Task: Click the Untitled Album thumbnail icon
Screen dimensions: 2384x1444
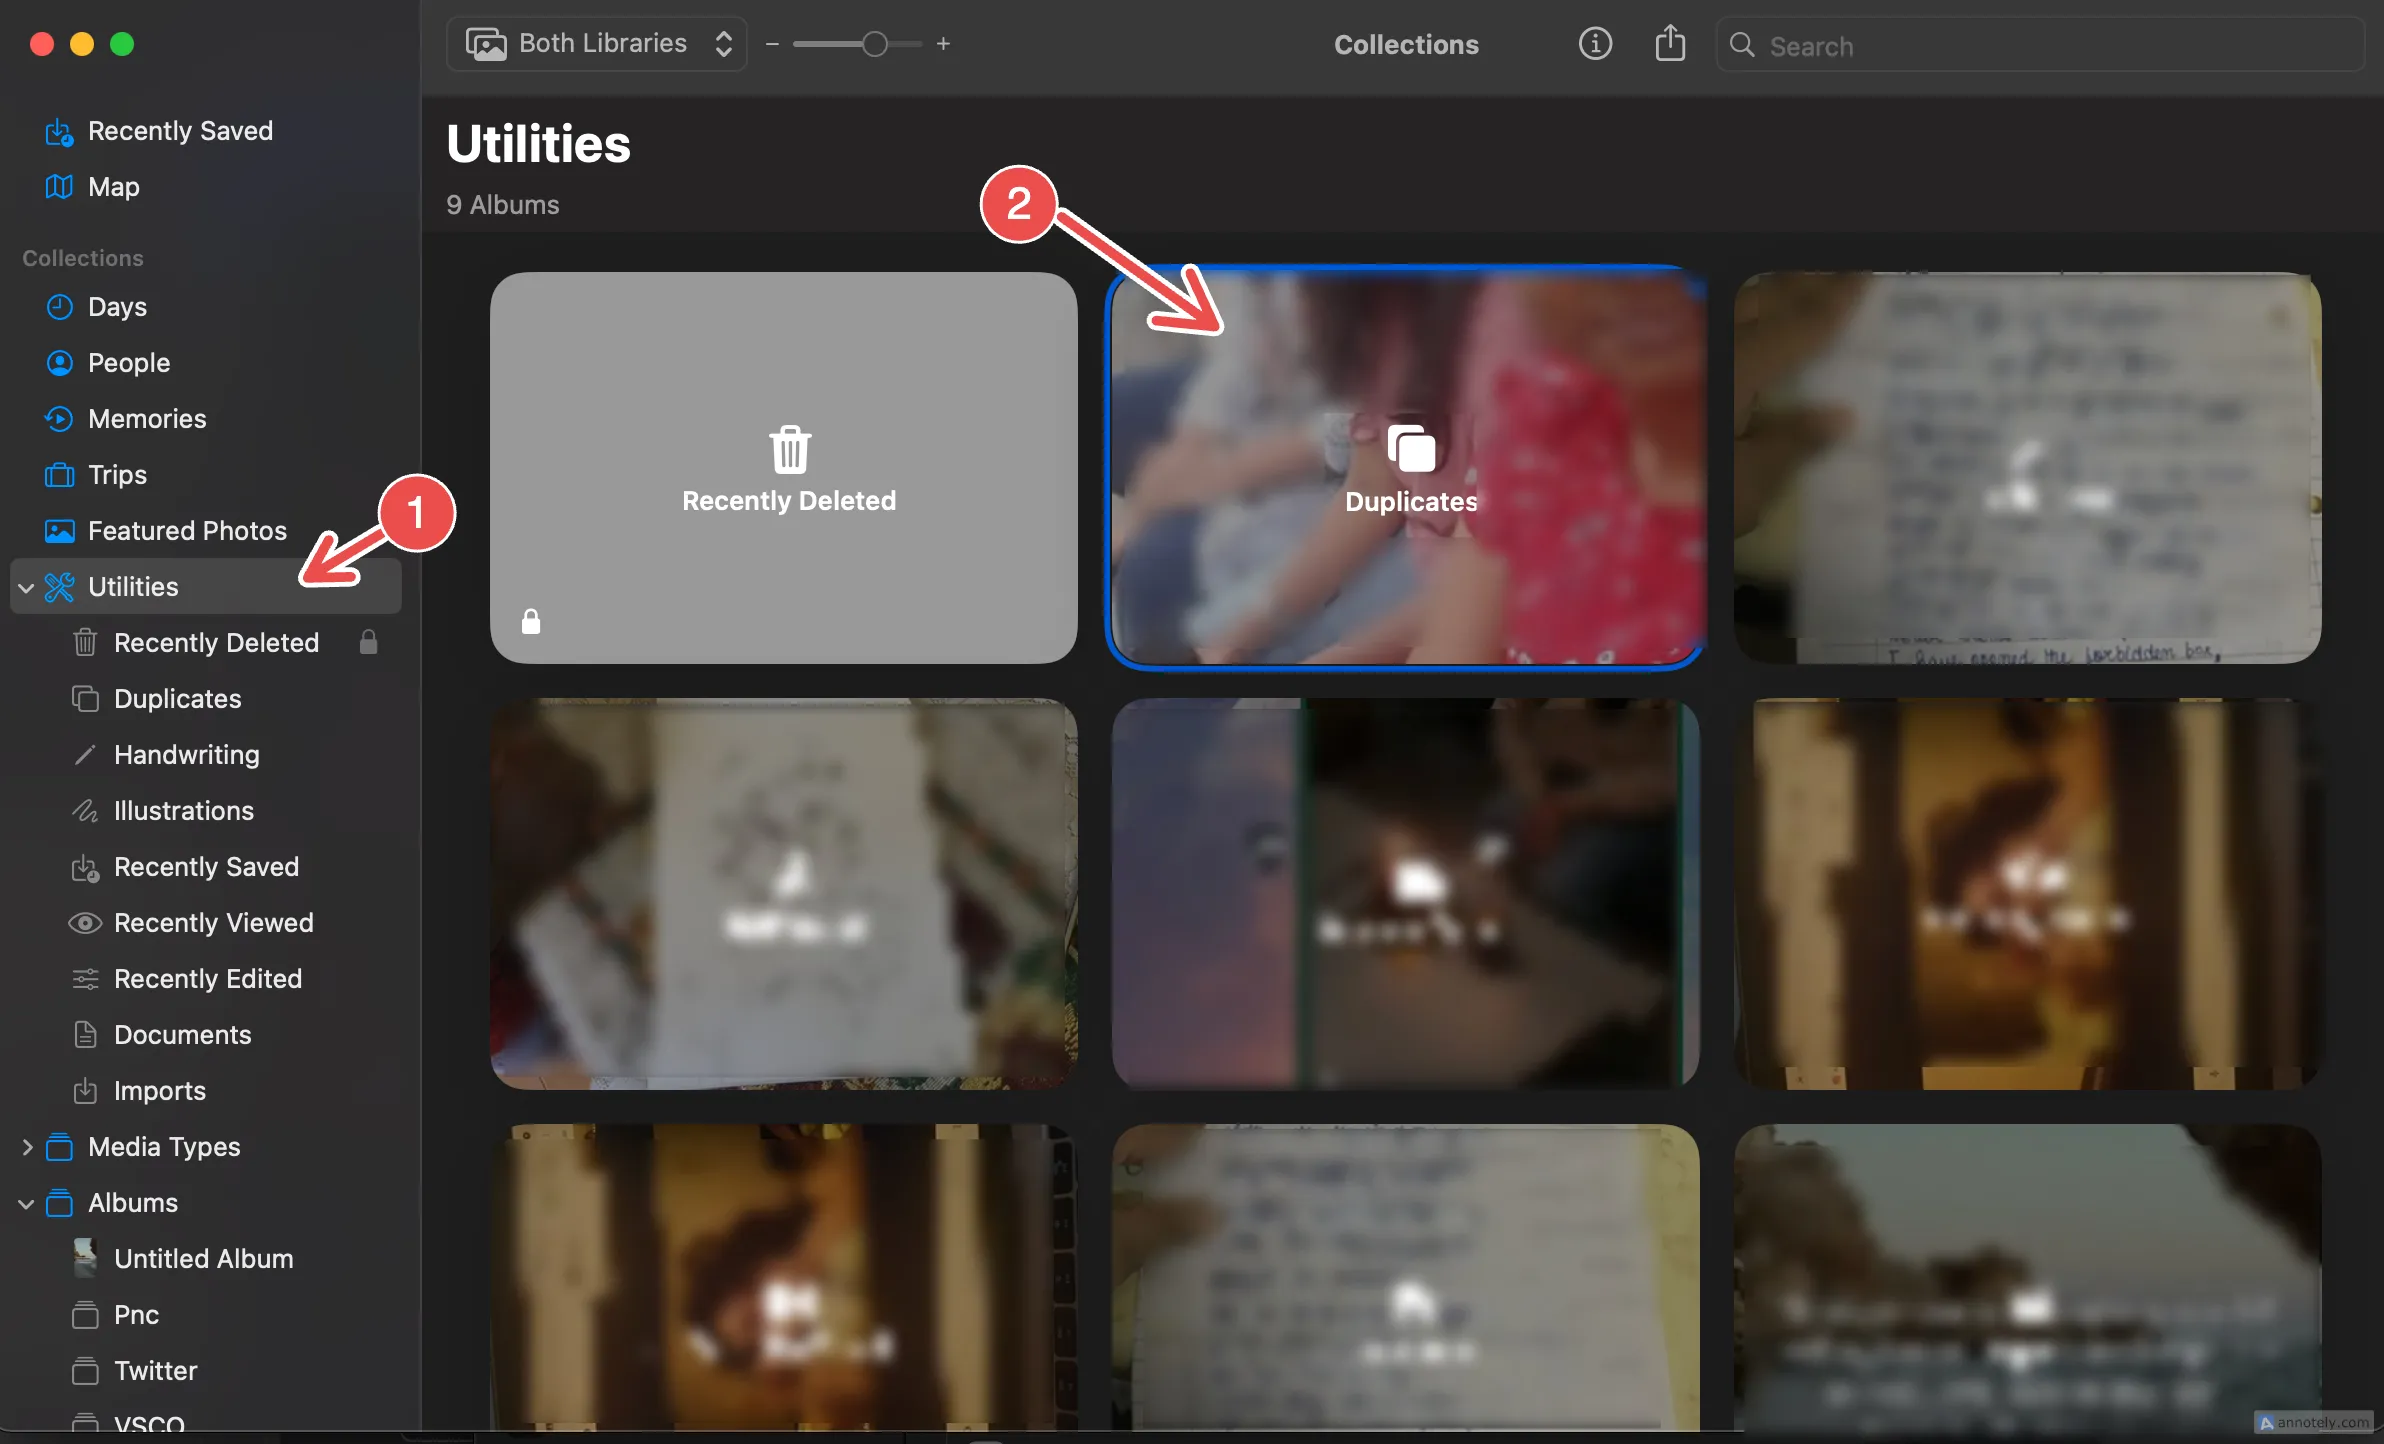Action: pos(85,1258)
